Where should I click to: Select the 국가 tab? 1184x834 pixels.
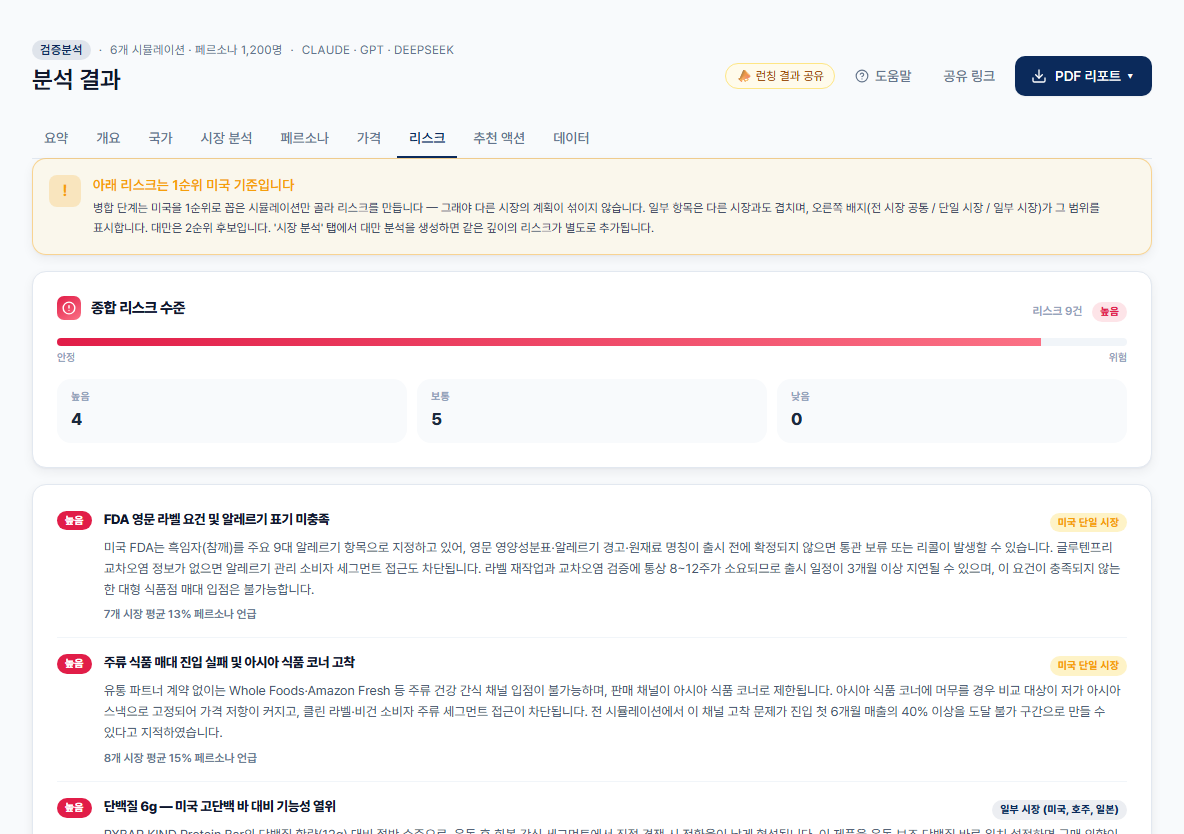point(160,138)
